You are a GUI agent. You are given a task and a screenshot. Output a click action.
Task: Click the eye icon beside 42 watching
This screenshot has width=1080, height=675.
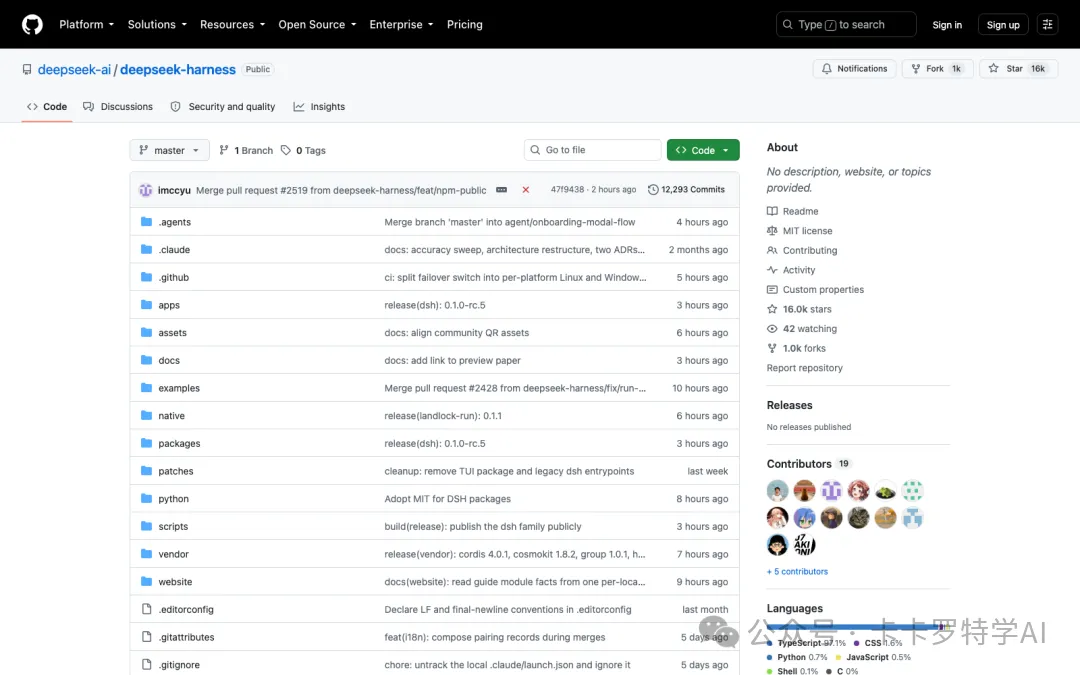tap(772, 329)
